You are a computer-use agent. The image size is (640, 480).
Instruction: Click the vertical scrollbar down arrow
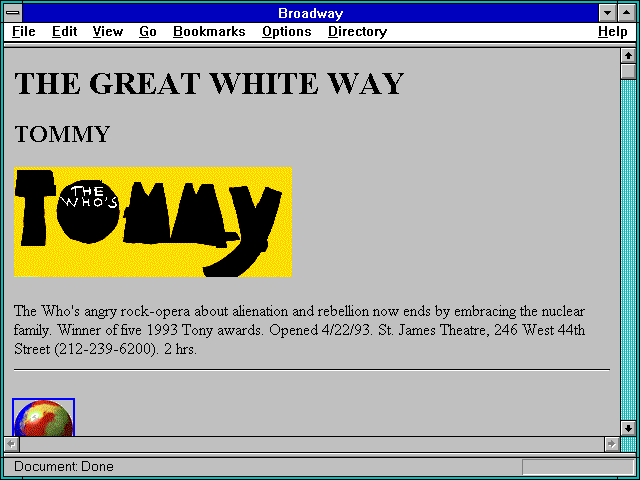click(x=628, y=428)
